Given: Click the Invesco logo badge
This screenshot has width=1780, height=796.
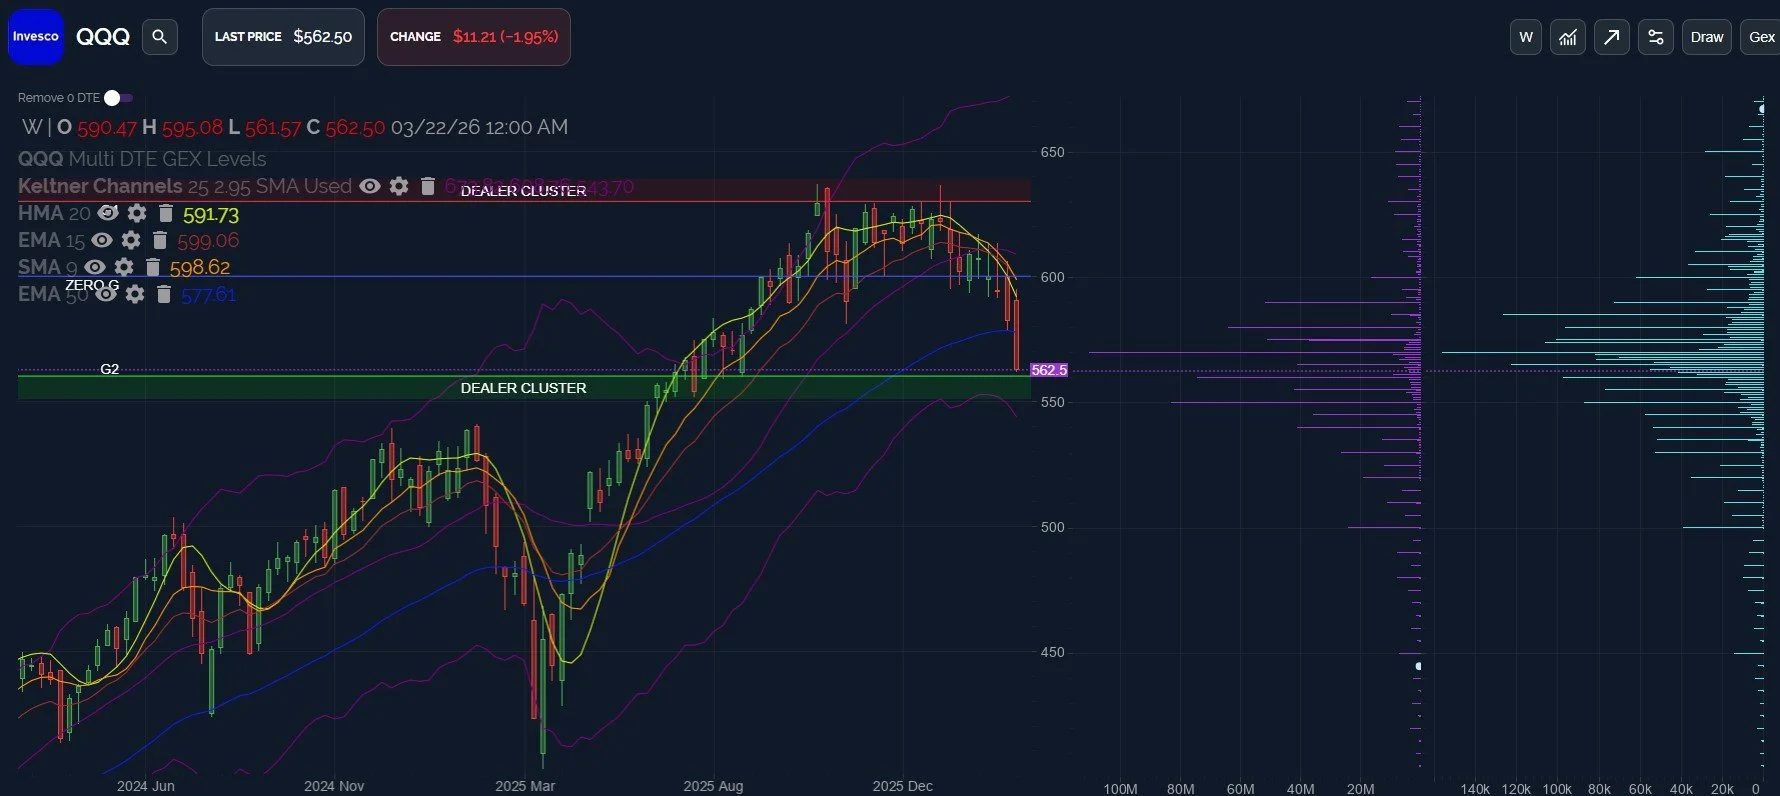Looking at the screenshot, I should coord(36,37).
